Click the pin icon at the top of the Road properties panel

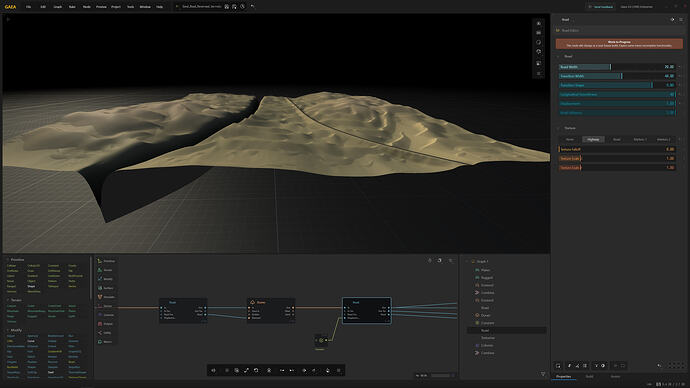[672, 19]
